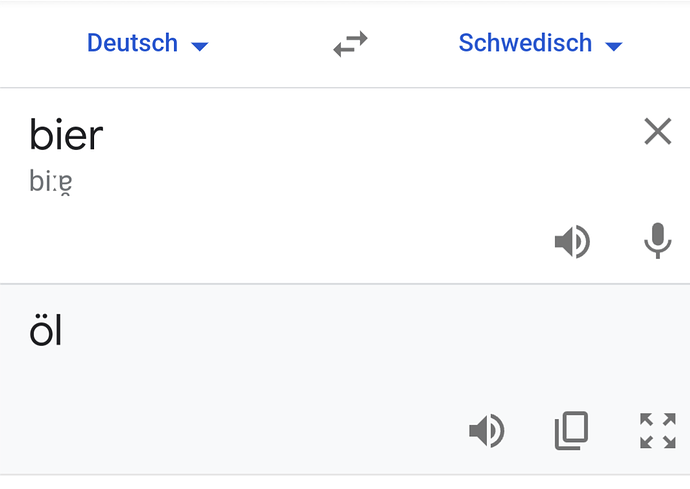
Task: Click the arrow next to Deutsch
Action: coord(199,46)
